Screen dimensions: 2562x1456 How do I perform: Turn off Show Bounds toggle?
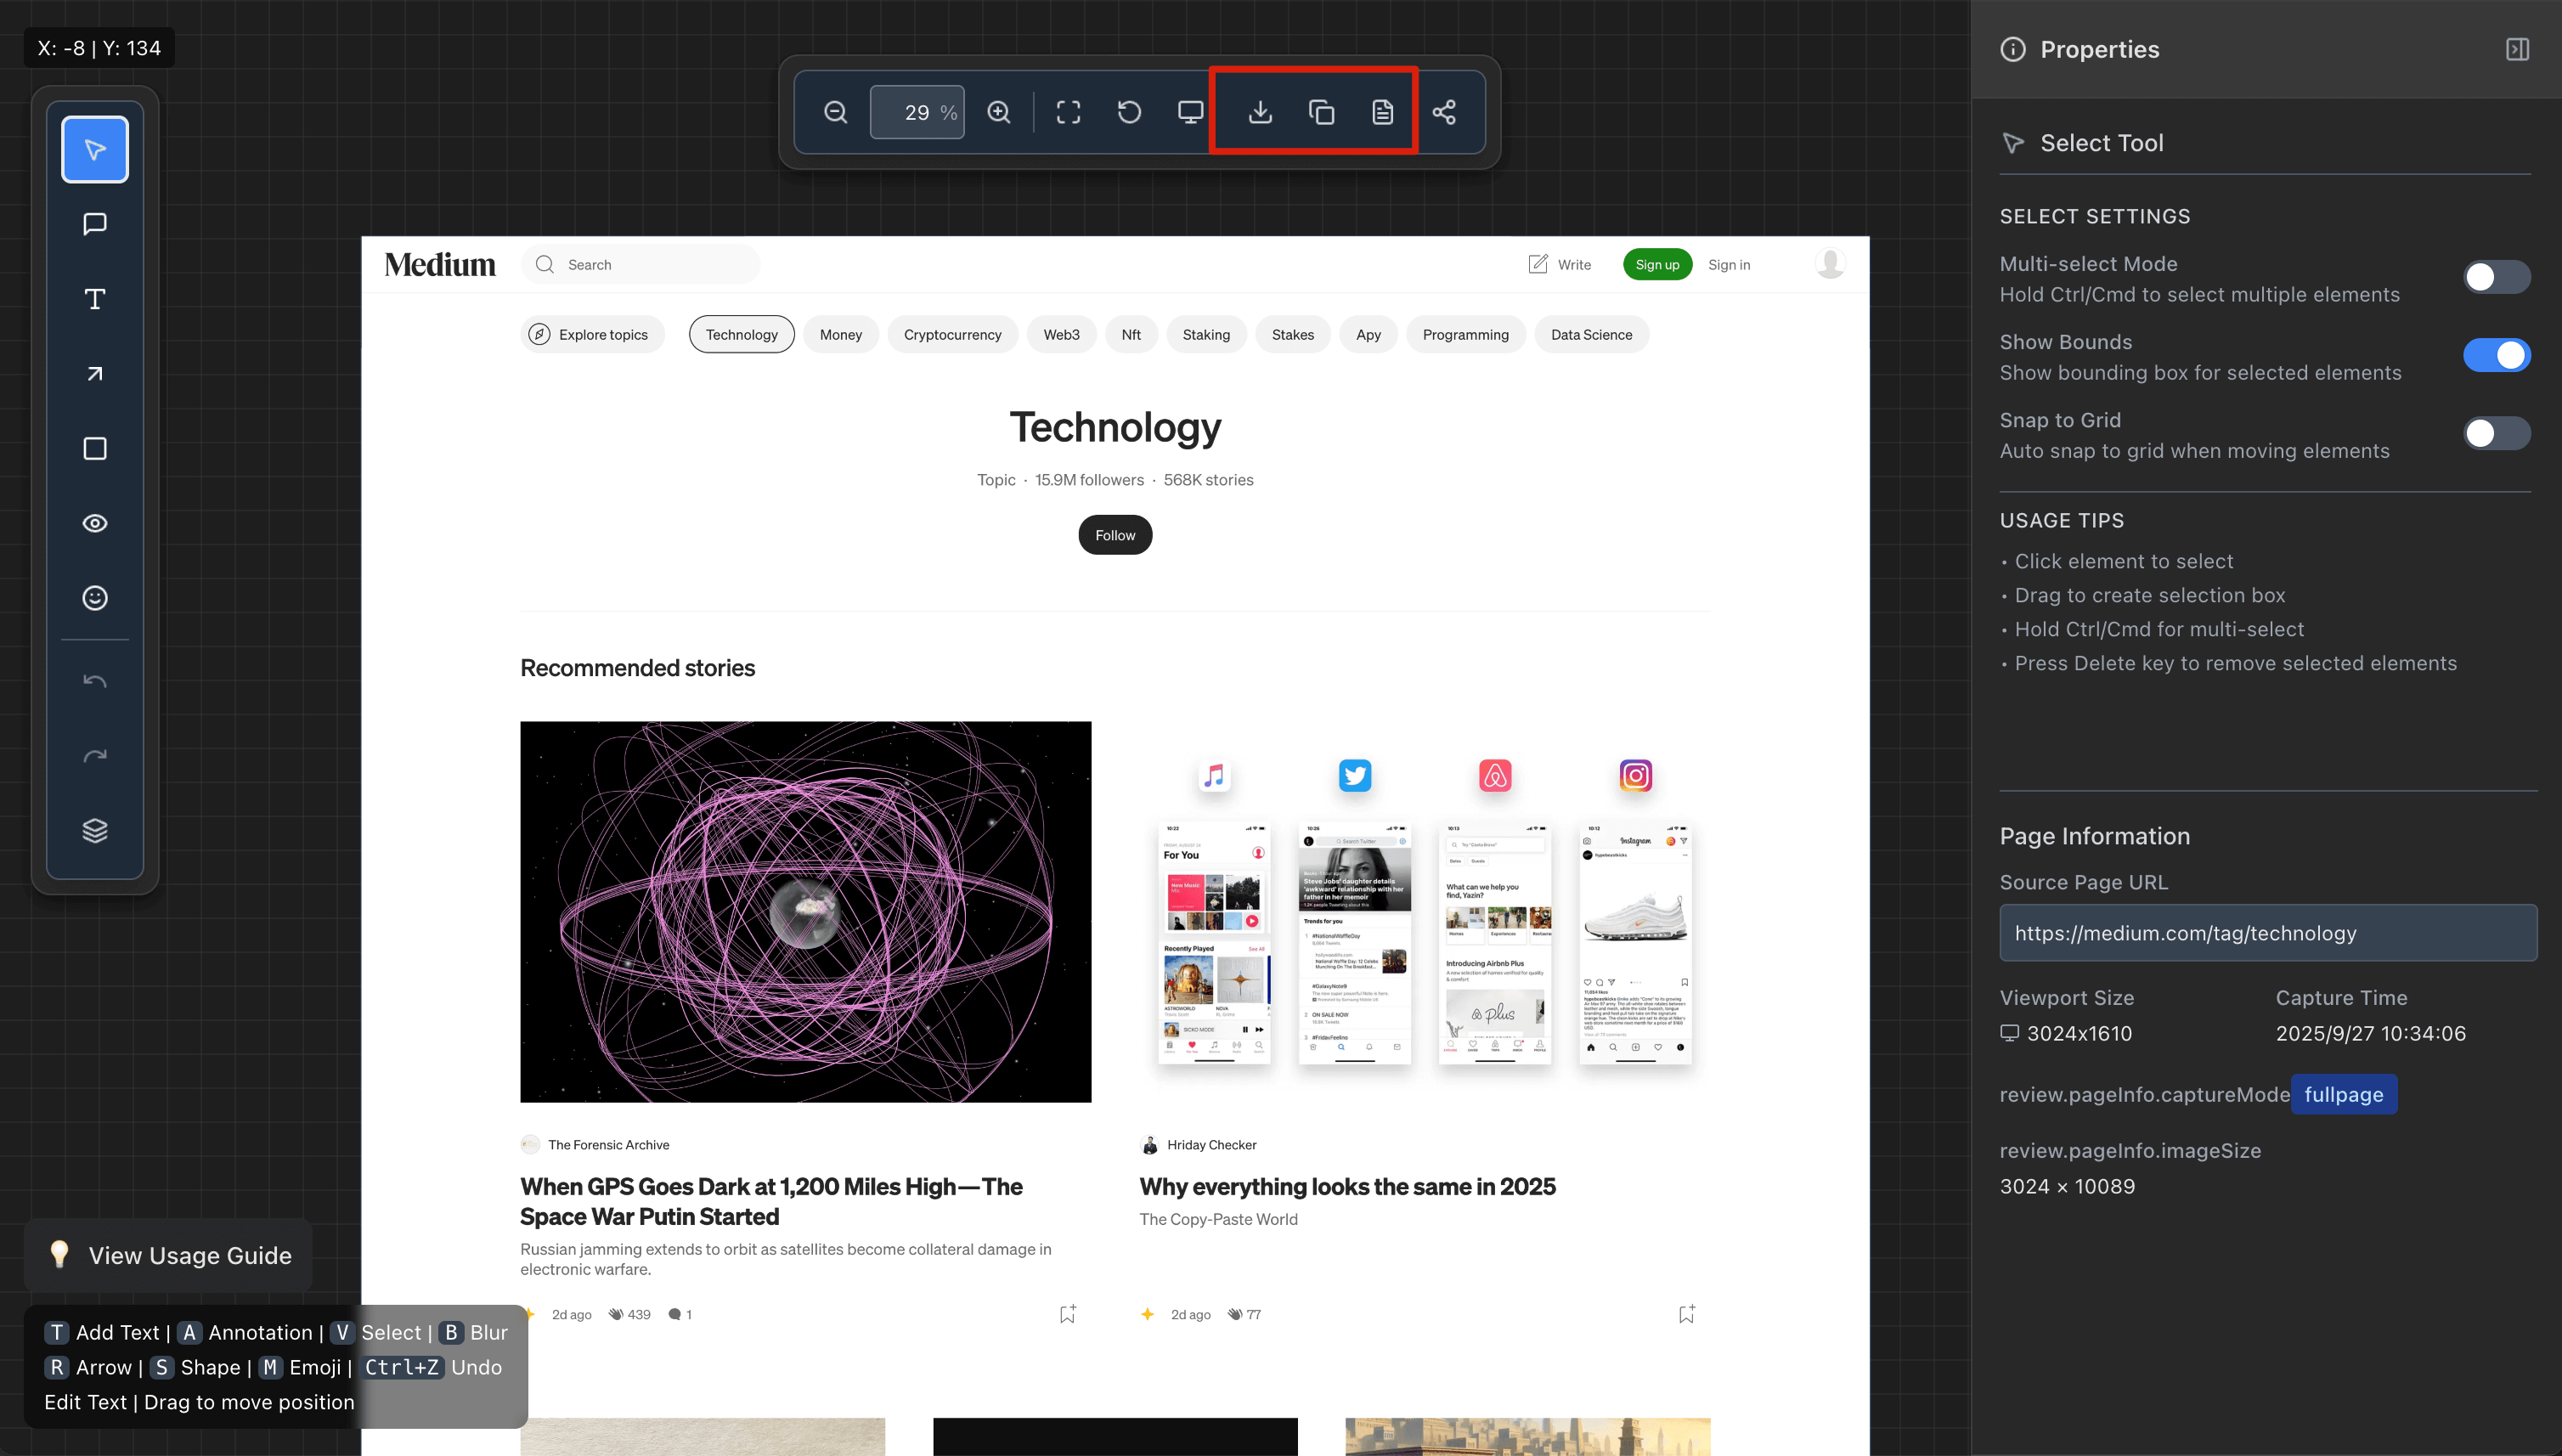2496,355
